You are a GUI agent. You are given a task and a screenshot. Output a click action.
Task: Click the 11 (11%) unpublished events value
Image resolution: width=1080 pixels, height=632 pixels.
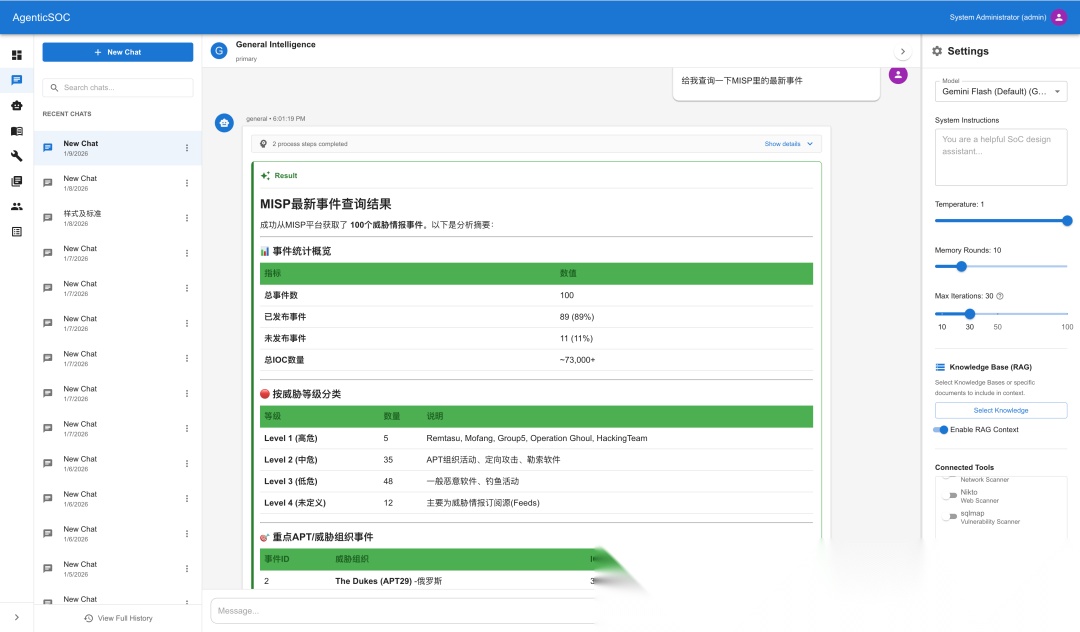tap(576, 338)
